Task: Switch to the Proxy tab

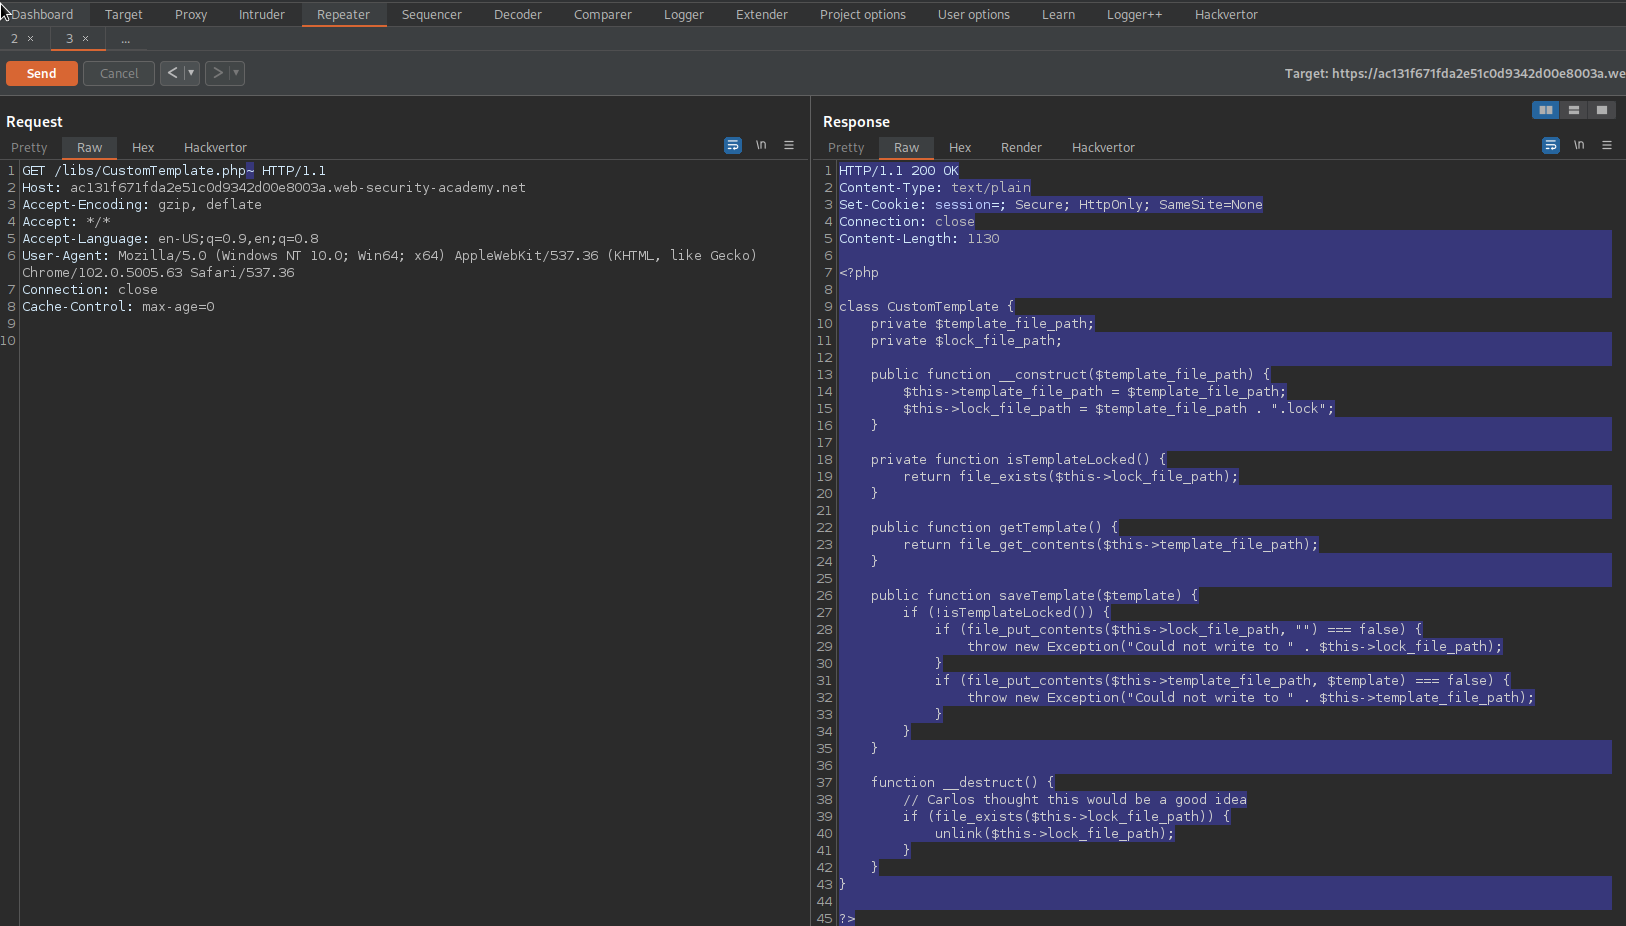Action: pos(191,14)
